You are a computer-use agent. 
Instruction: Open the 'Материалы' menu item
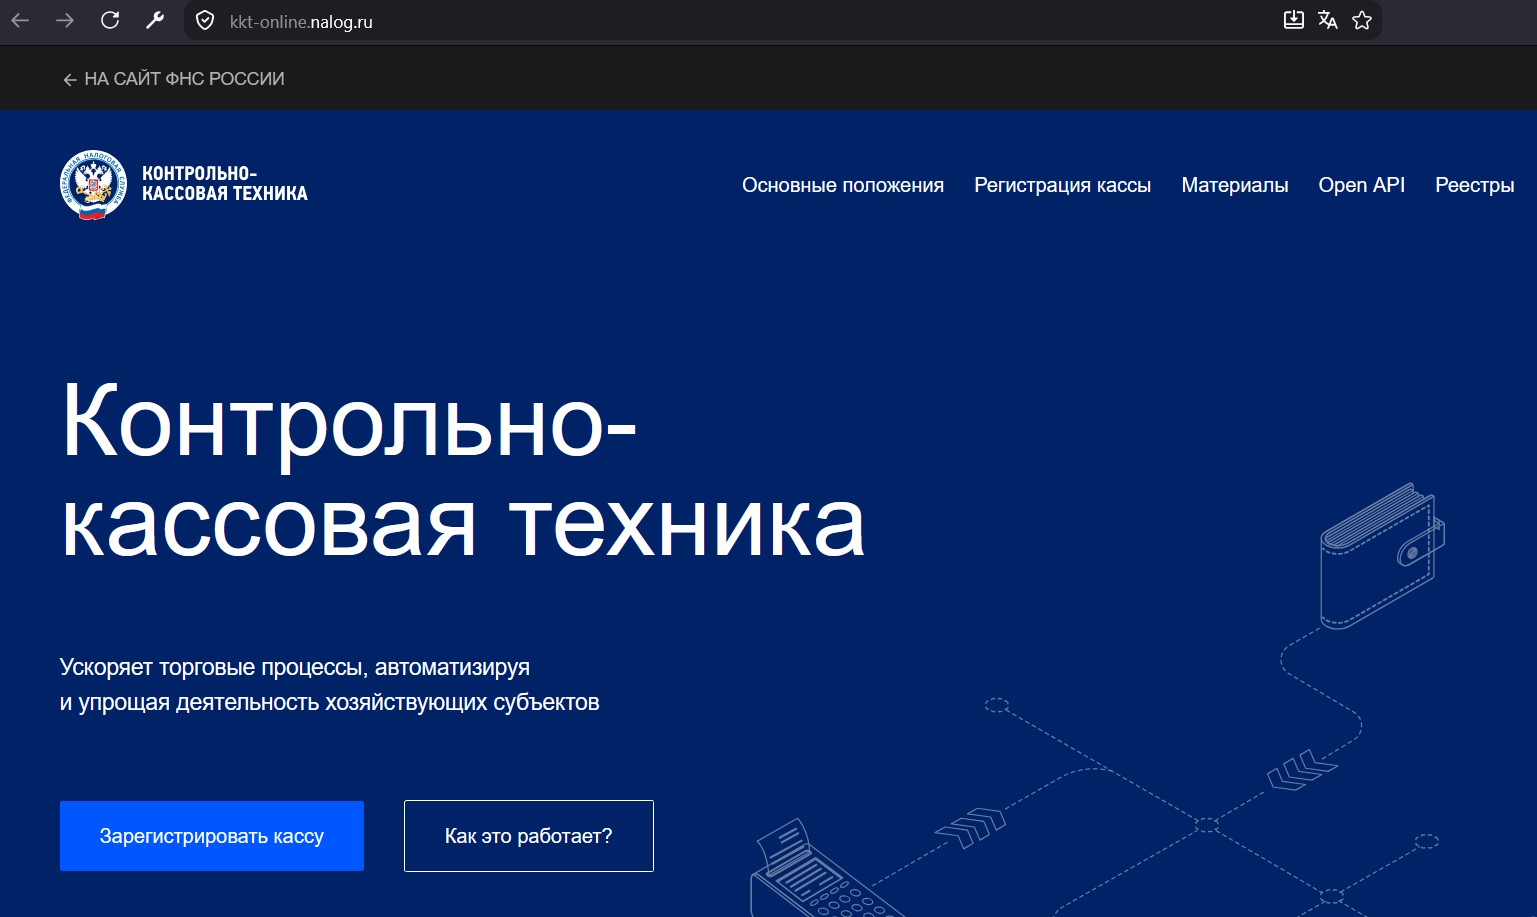coord(1234,185)
